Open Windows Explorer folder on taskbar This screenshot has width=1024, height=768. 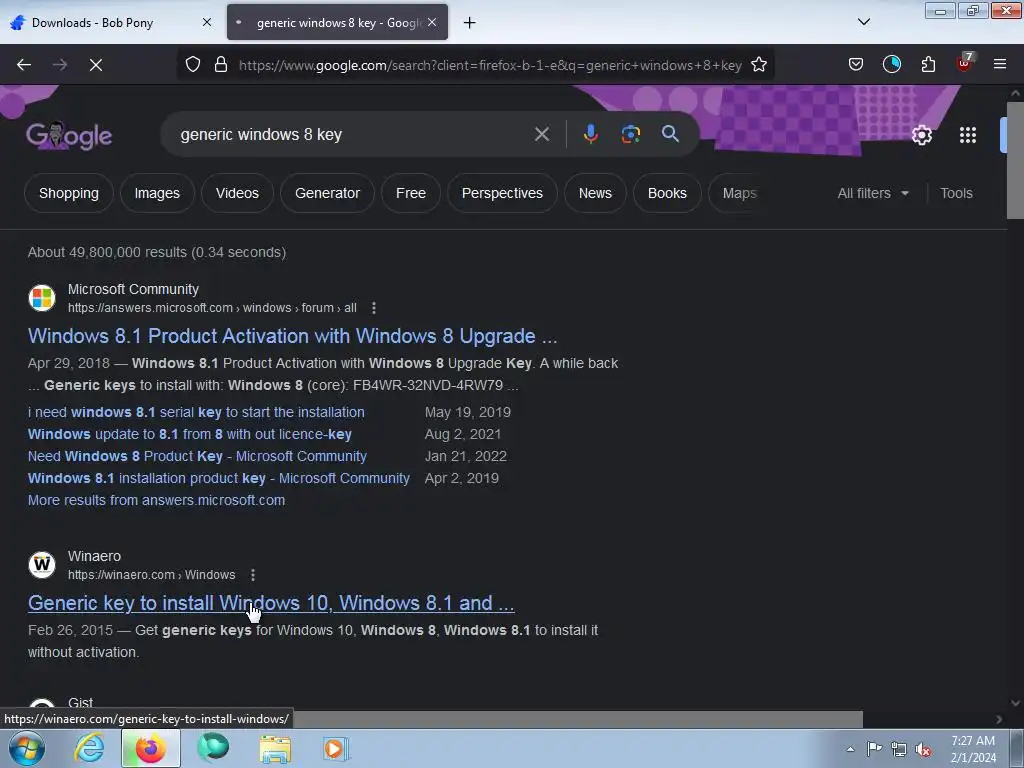coord(275,748)
